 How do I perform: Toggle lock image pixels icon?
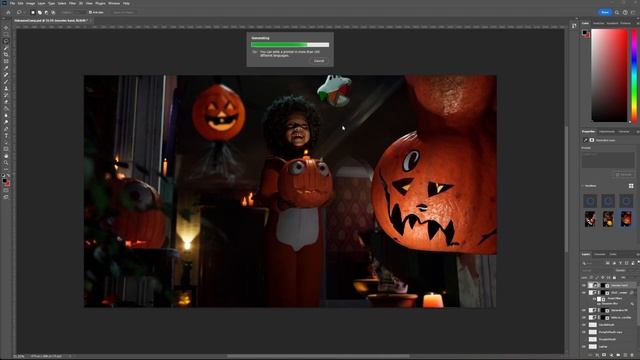[x=597, y=278]
